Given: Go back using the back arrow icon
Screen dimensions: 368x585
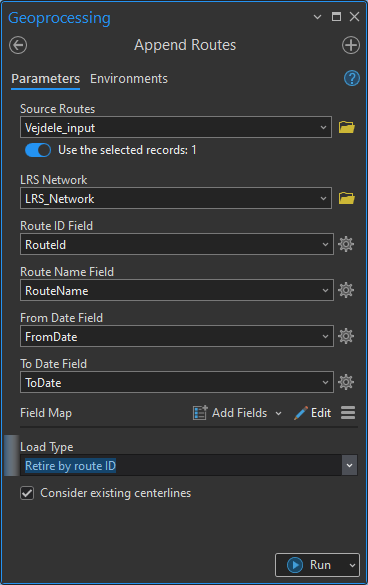Looking at the screenshot, I should pos(18,46).
